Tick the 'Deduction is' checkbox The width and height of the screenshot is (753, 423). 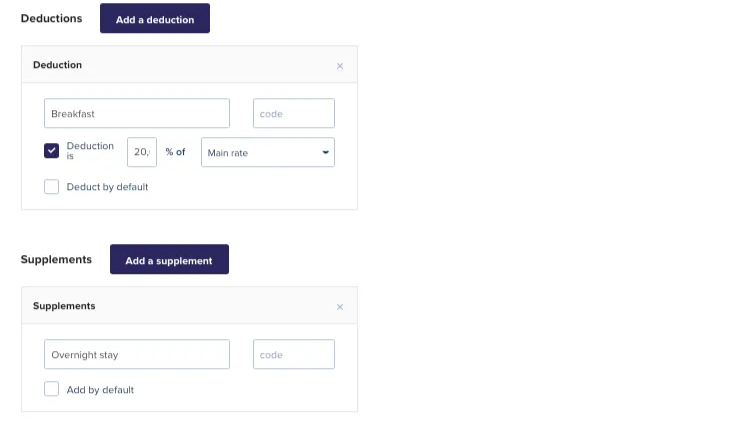click(51, 151)
